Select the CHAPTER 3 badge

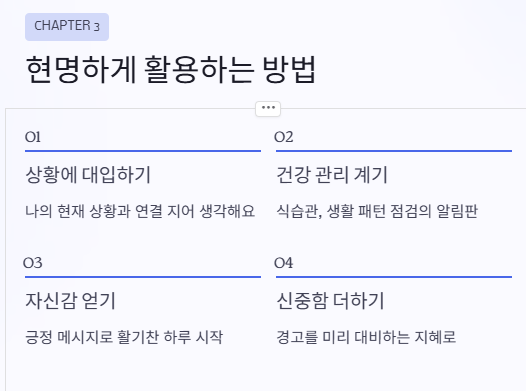click(67, 27)
